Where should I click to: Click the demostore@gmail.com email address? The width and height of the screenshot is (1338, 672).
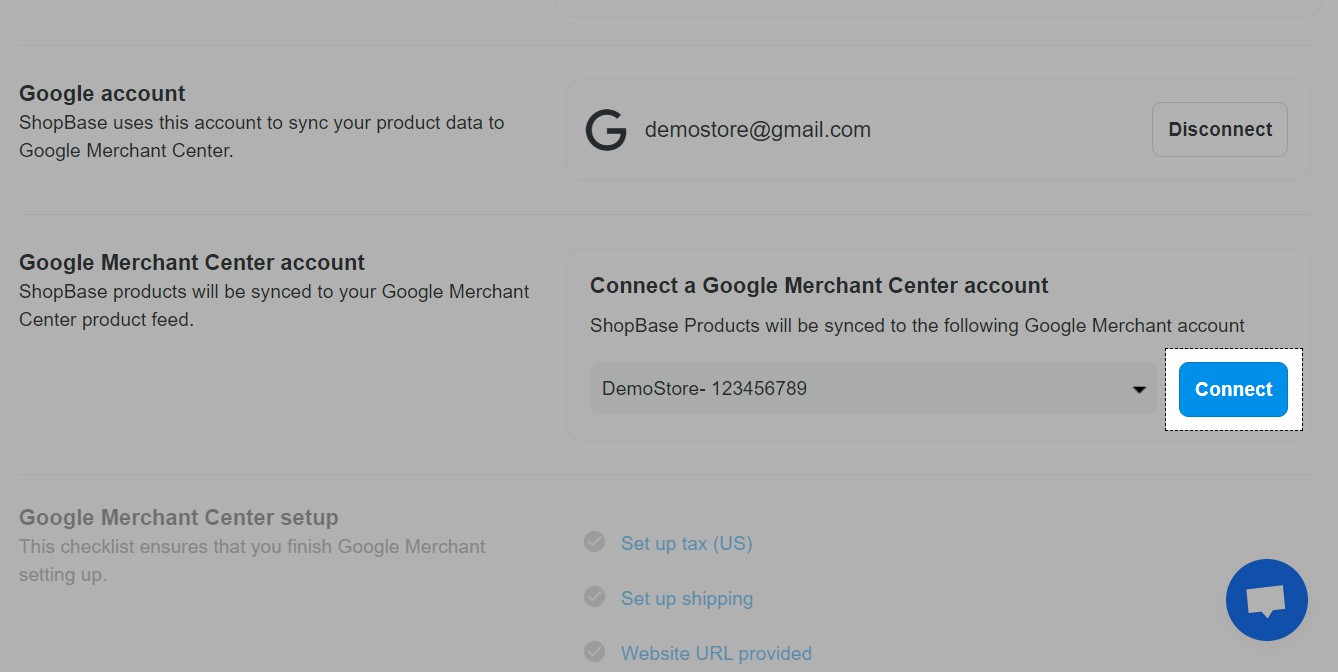(757, 130)
